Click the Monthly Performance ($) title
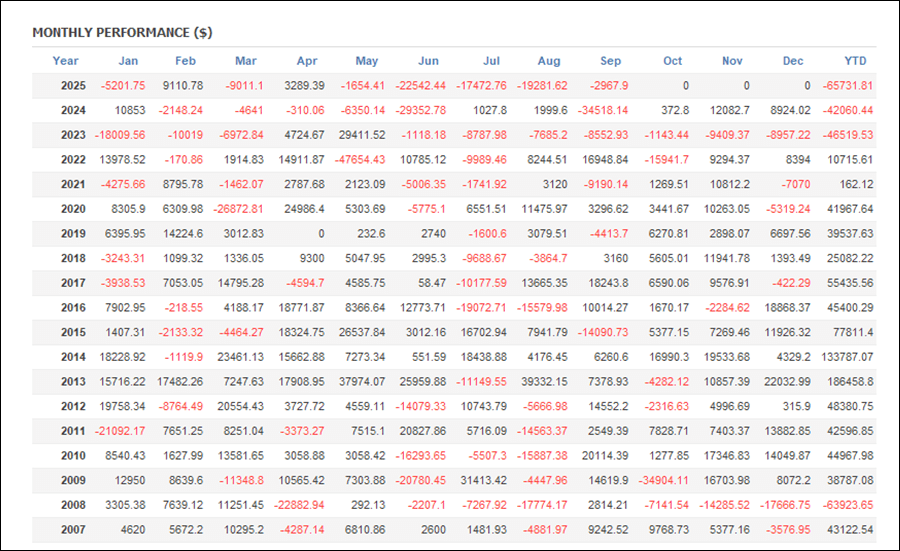This screenshot has width=900, height=551. tap(122, 33)
